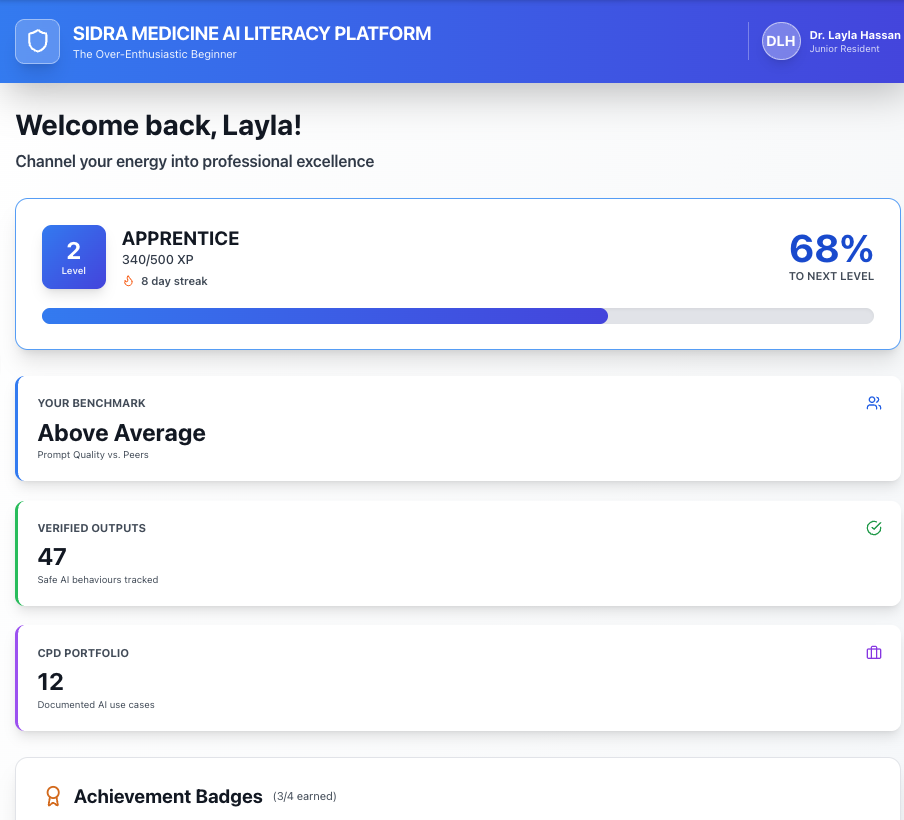Click the Sidra Medicine platform title
This screenshot has width=904, height=820.
pos(252,33)
